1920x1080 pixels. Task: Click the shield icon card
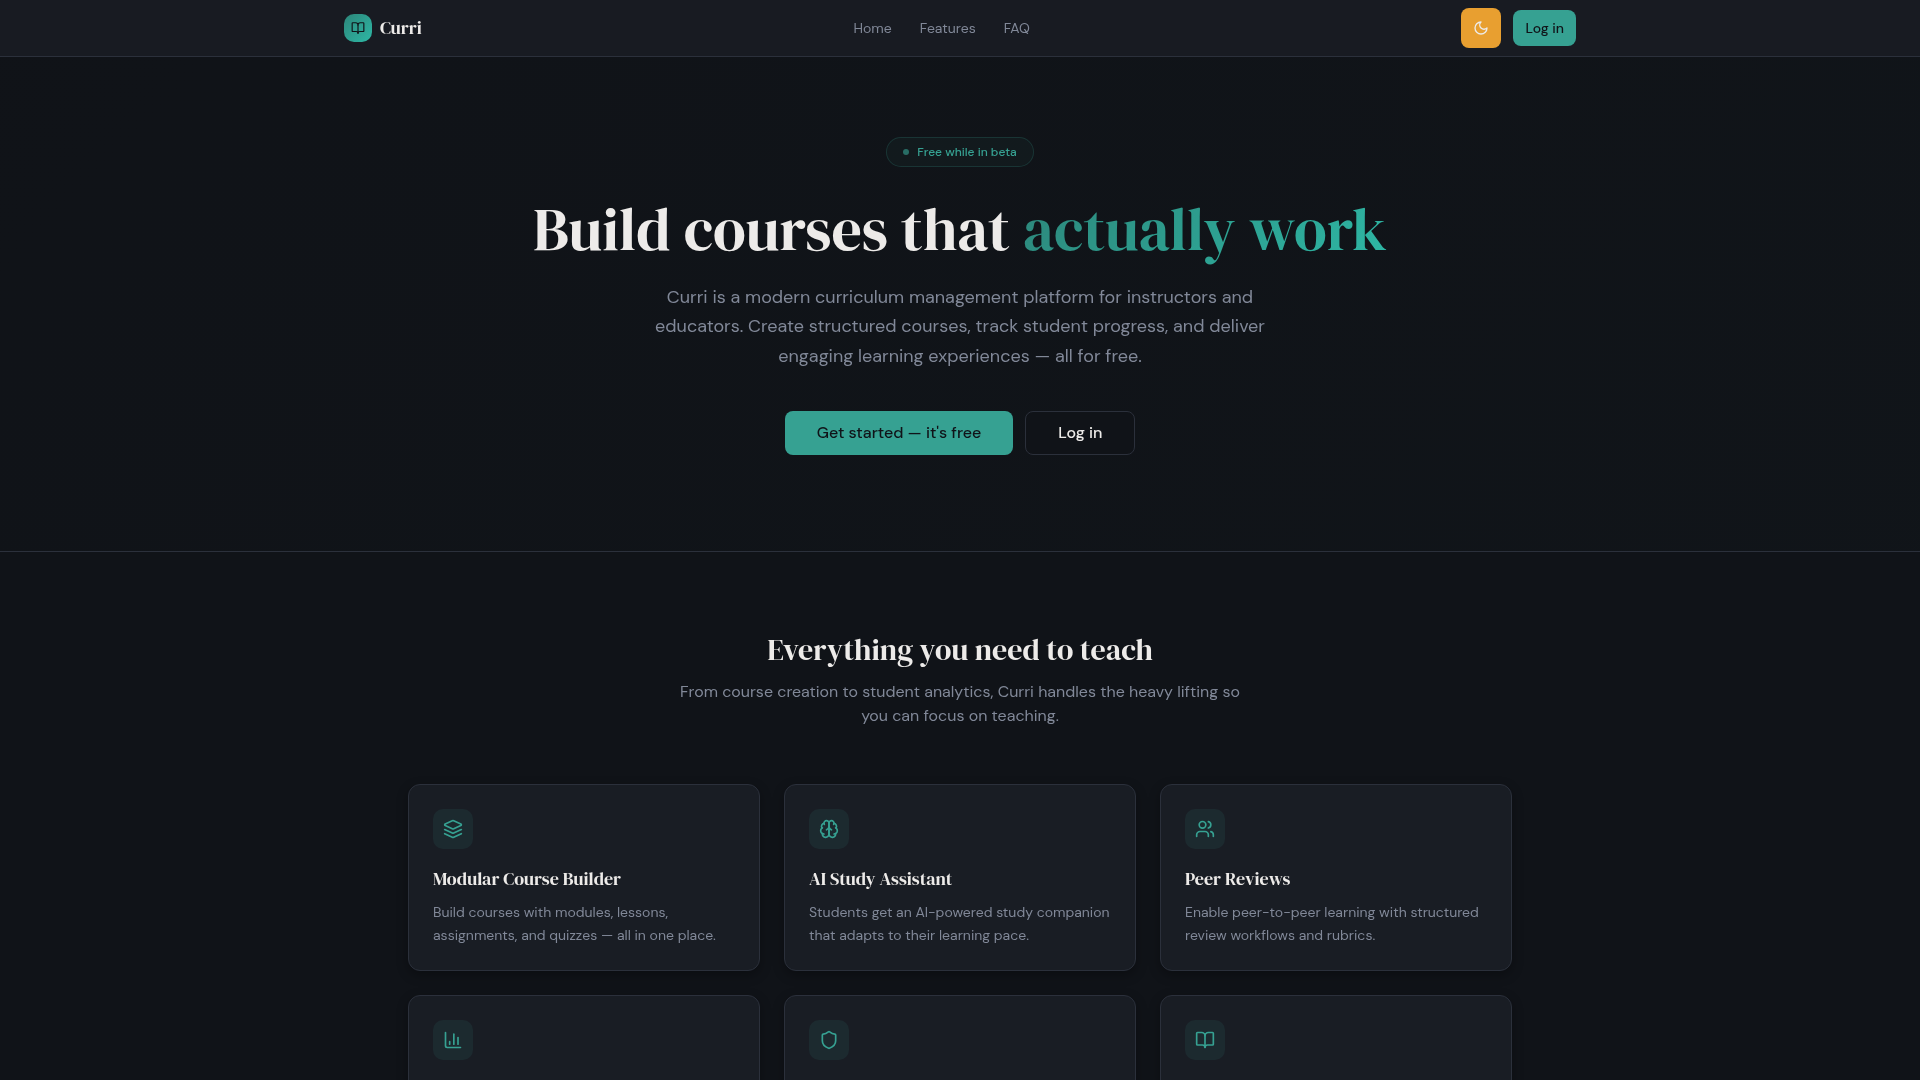[x=829, y=1040]
